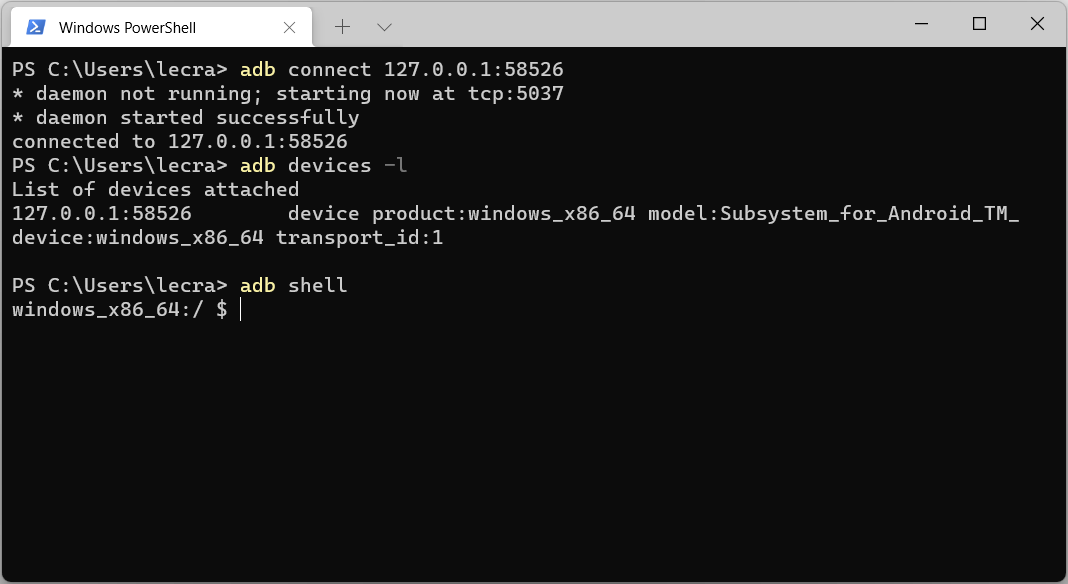Select the Windows PowerShell tab title

tap(127, 28)
